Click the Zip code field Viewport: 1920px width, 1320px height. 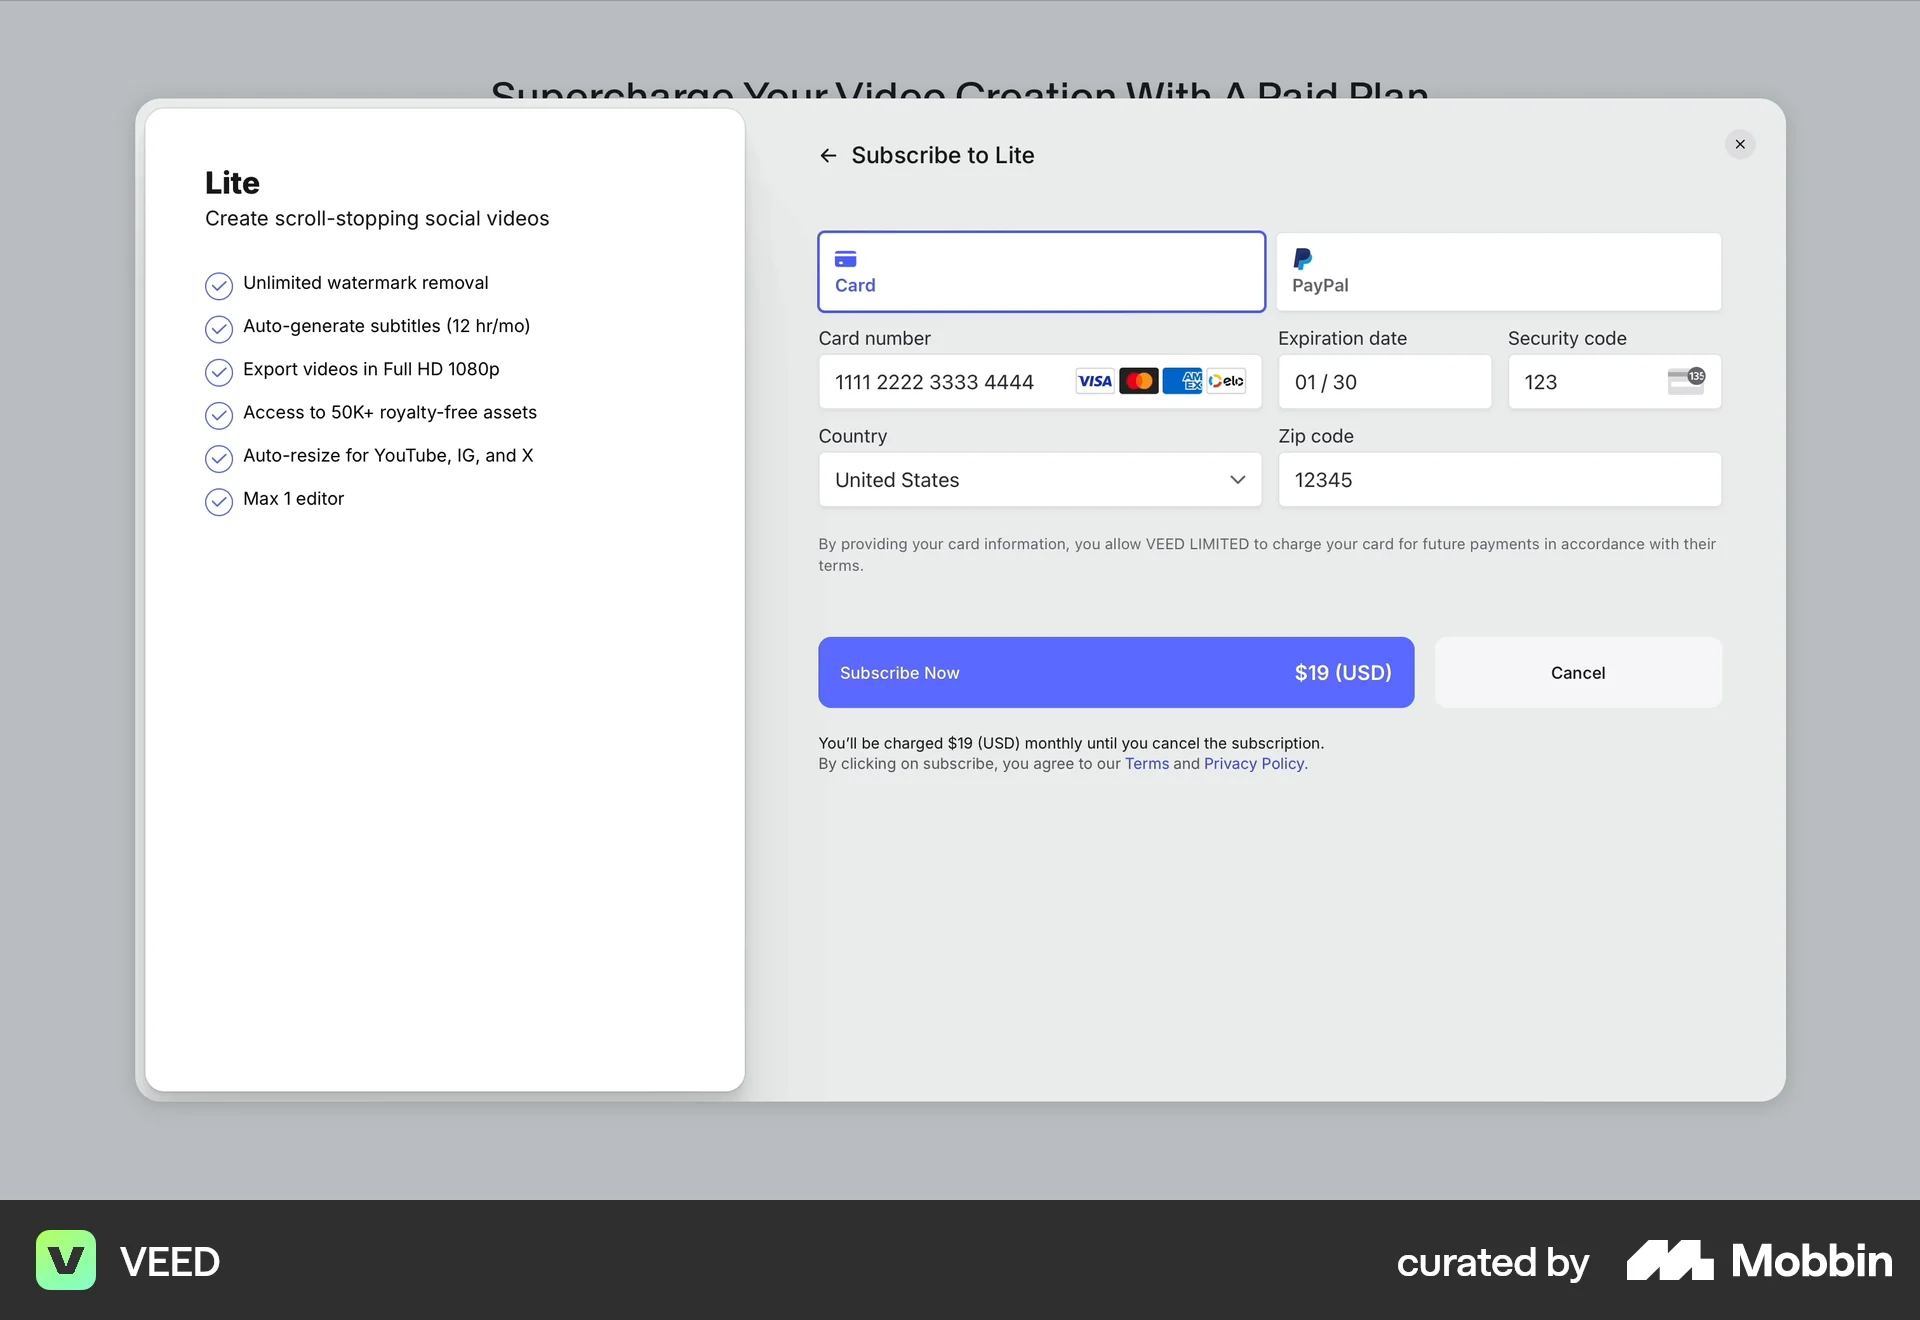[1498, 480]
